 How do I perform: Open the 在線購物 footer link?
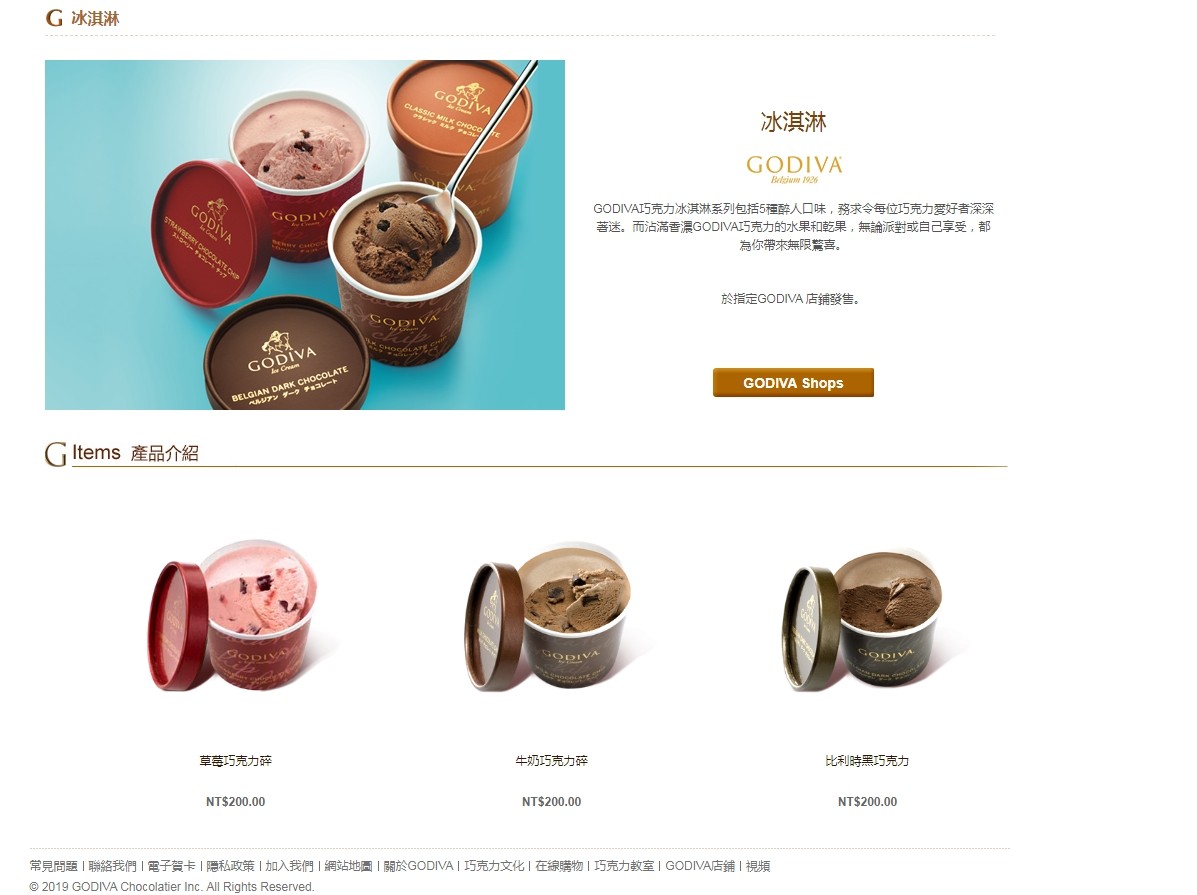click(559, 866)
